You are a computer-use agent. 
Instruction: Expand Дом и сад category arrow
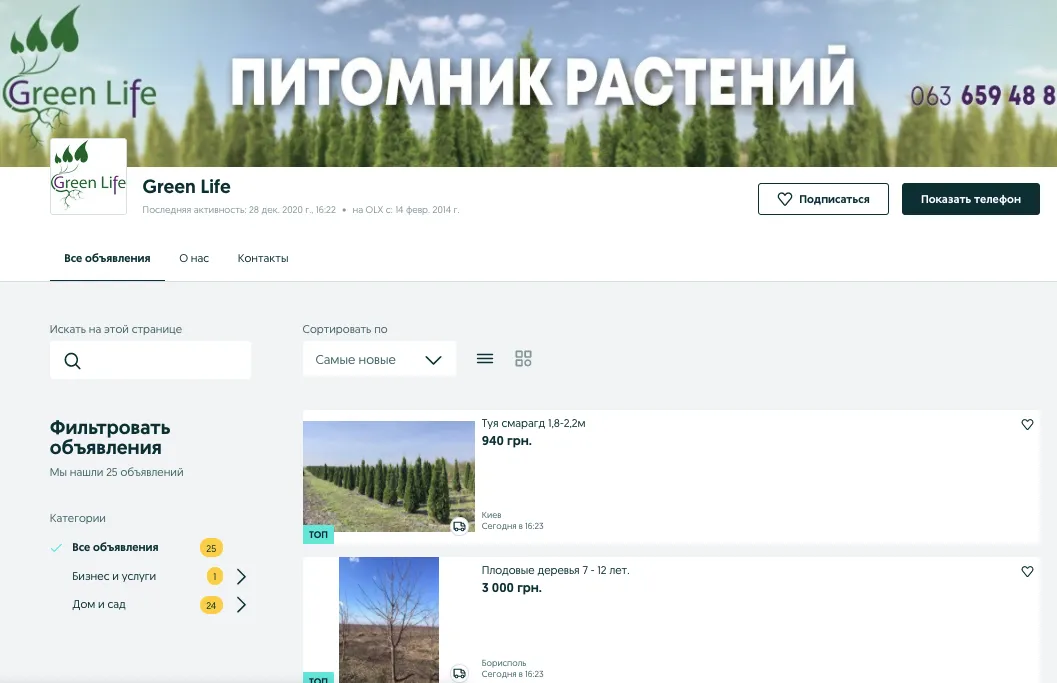coord(241,604)
